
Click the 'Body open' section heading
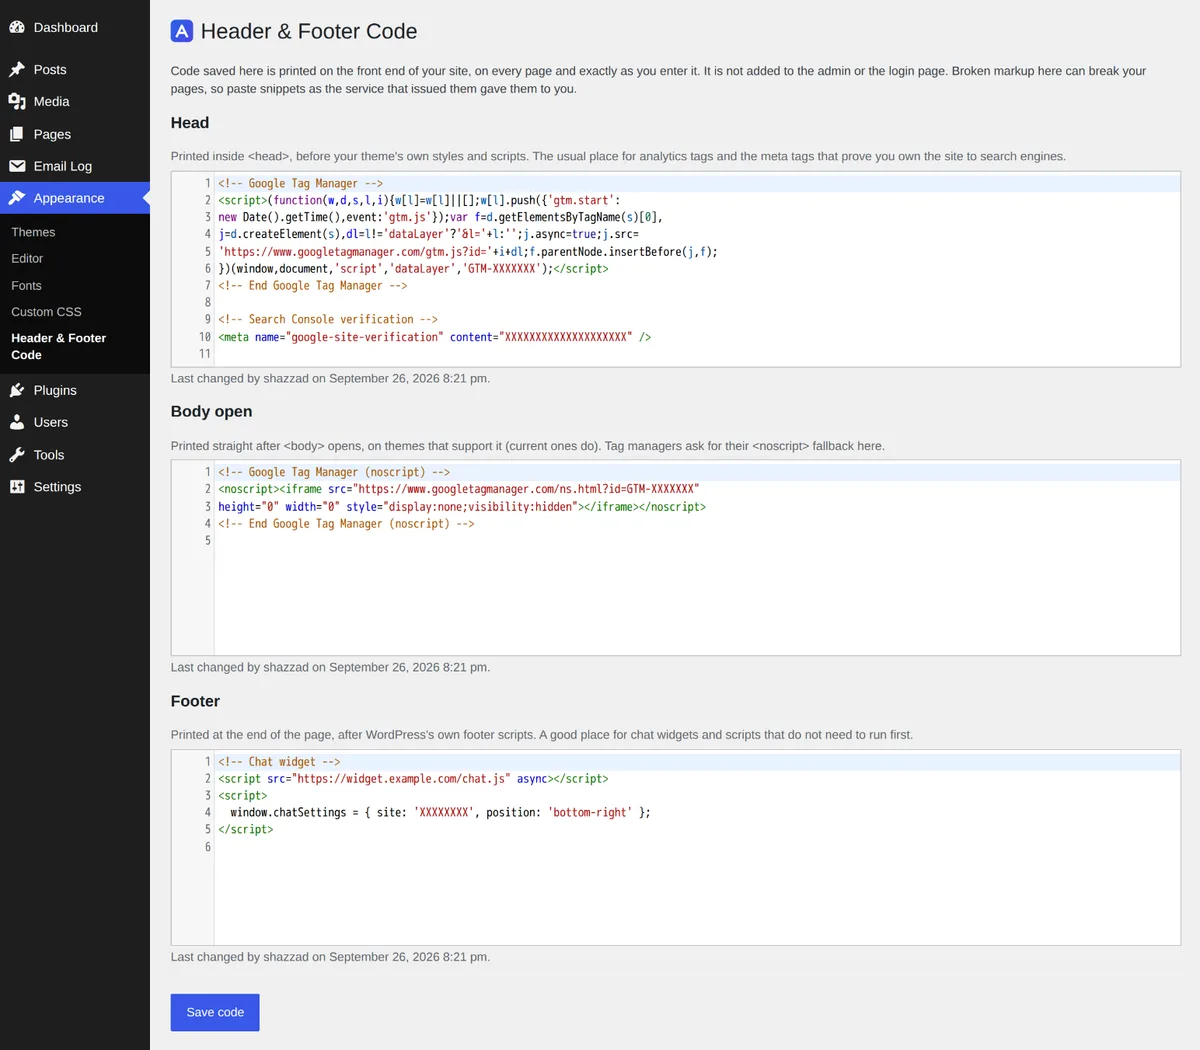click(211, 412)
